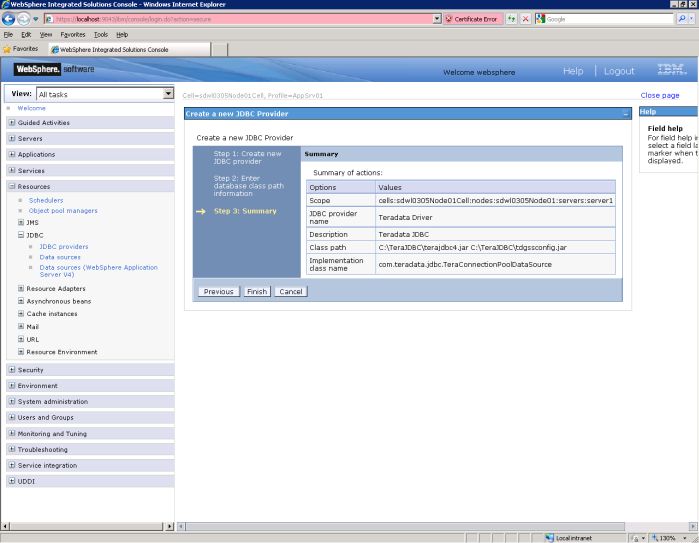
Task: Open the View All tasks dropdown
Action: tap(168, 94)
